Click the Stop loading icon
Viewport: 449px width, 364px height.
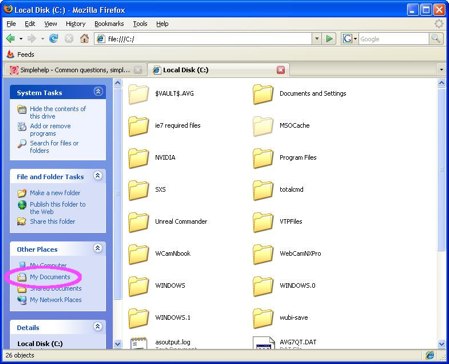[x=69, y=39]
